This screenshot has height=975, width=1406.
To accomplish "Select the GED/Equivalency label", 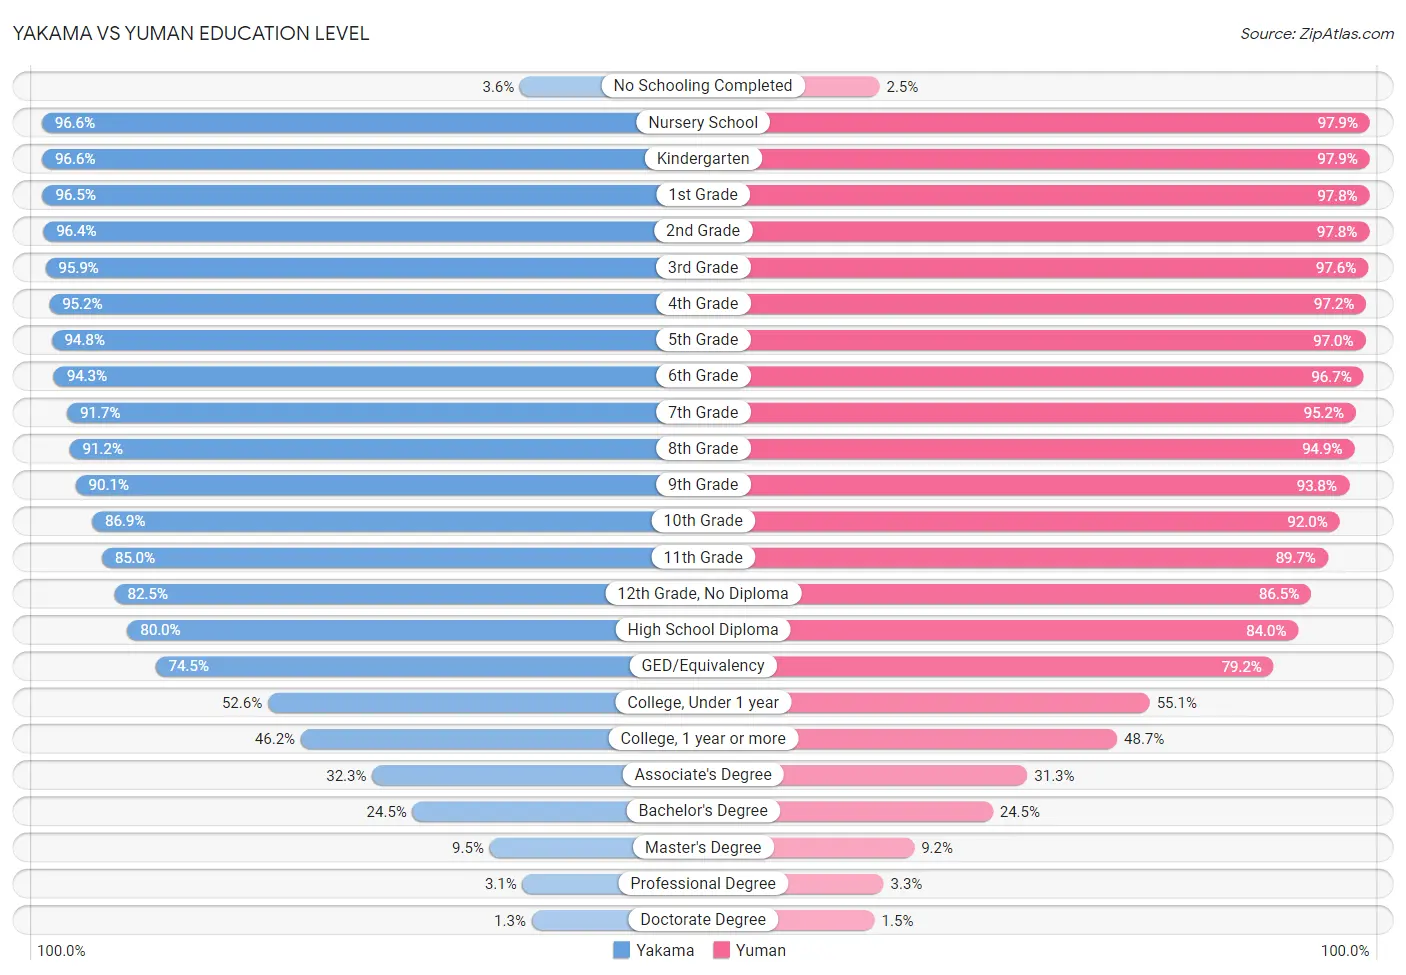I will (x=703, y=666).
